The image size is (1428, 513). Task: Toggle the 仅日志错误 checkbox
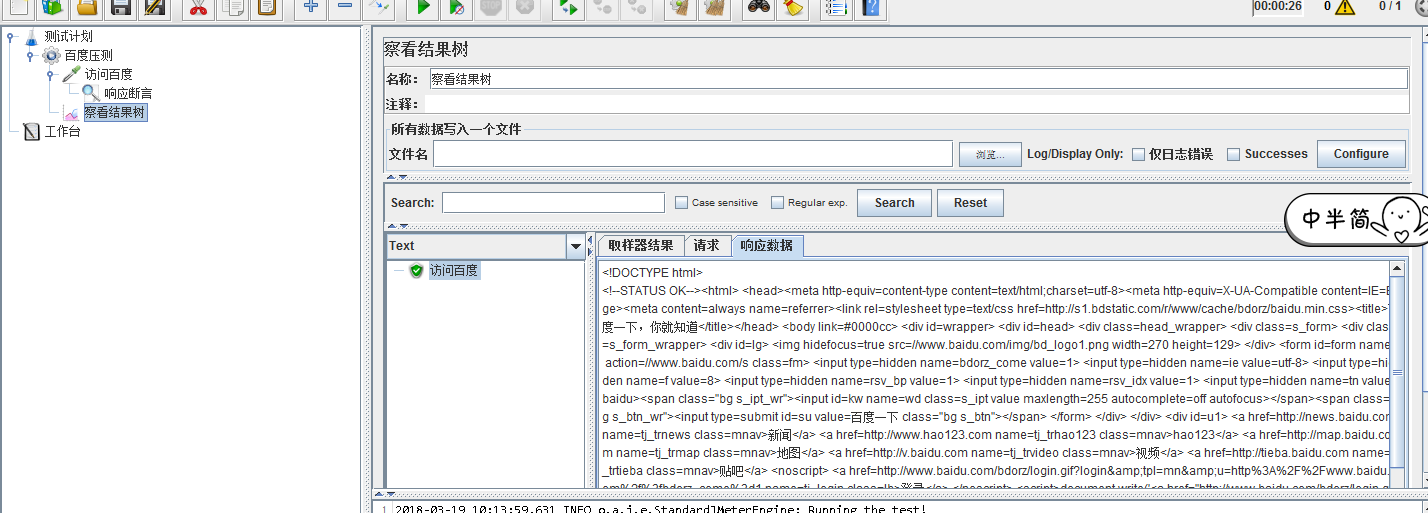click(x=1138, y=154)
